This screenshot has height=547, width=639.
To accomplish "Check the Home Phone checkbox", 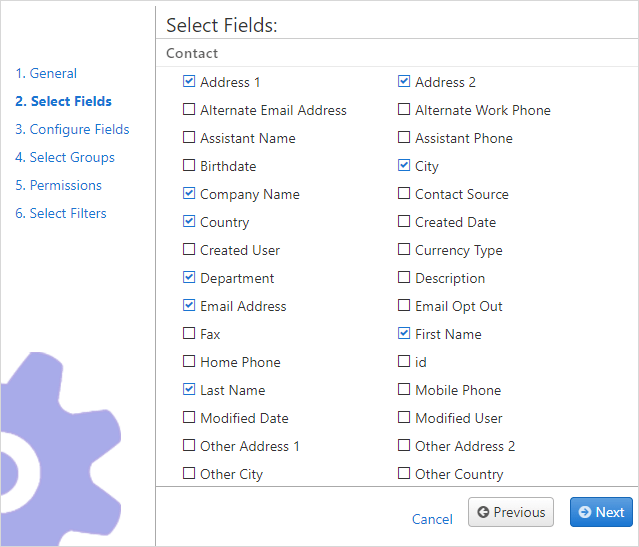I will (x=189, y=361).
